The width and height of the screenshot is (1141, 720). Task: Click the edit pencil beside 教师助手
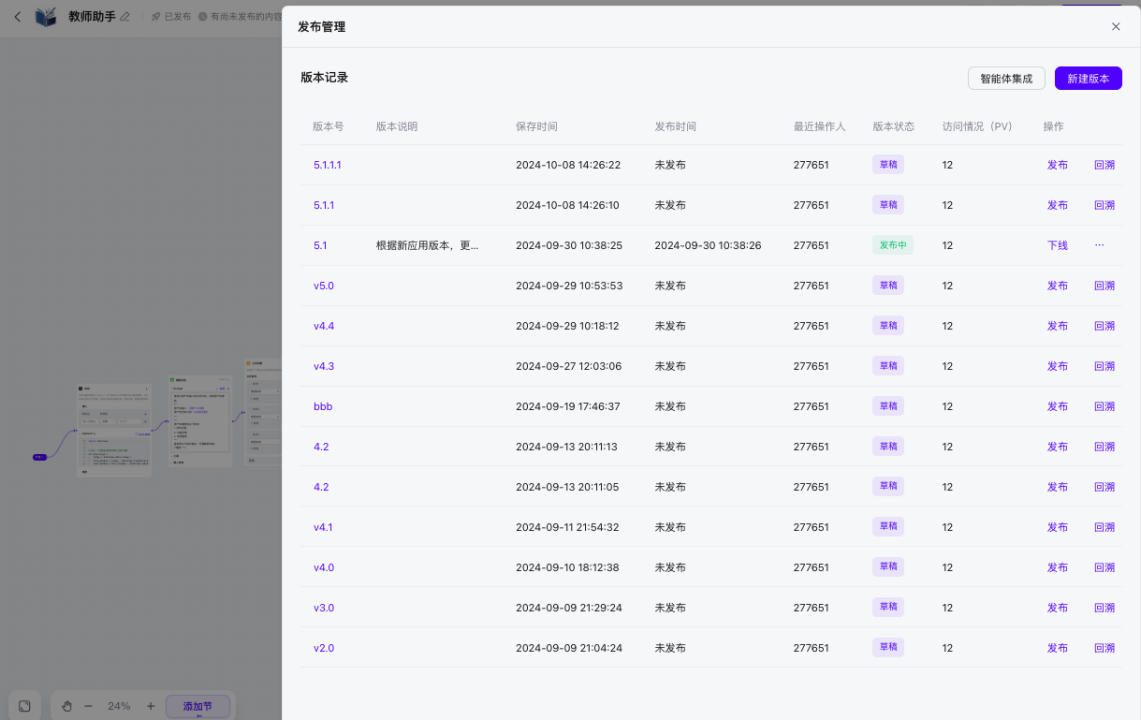125,17
